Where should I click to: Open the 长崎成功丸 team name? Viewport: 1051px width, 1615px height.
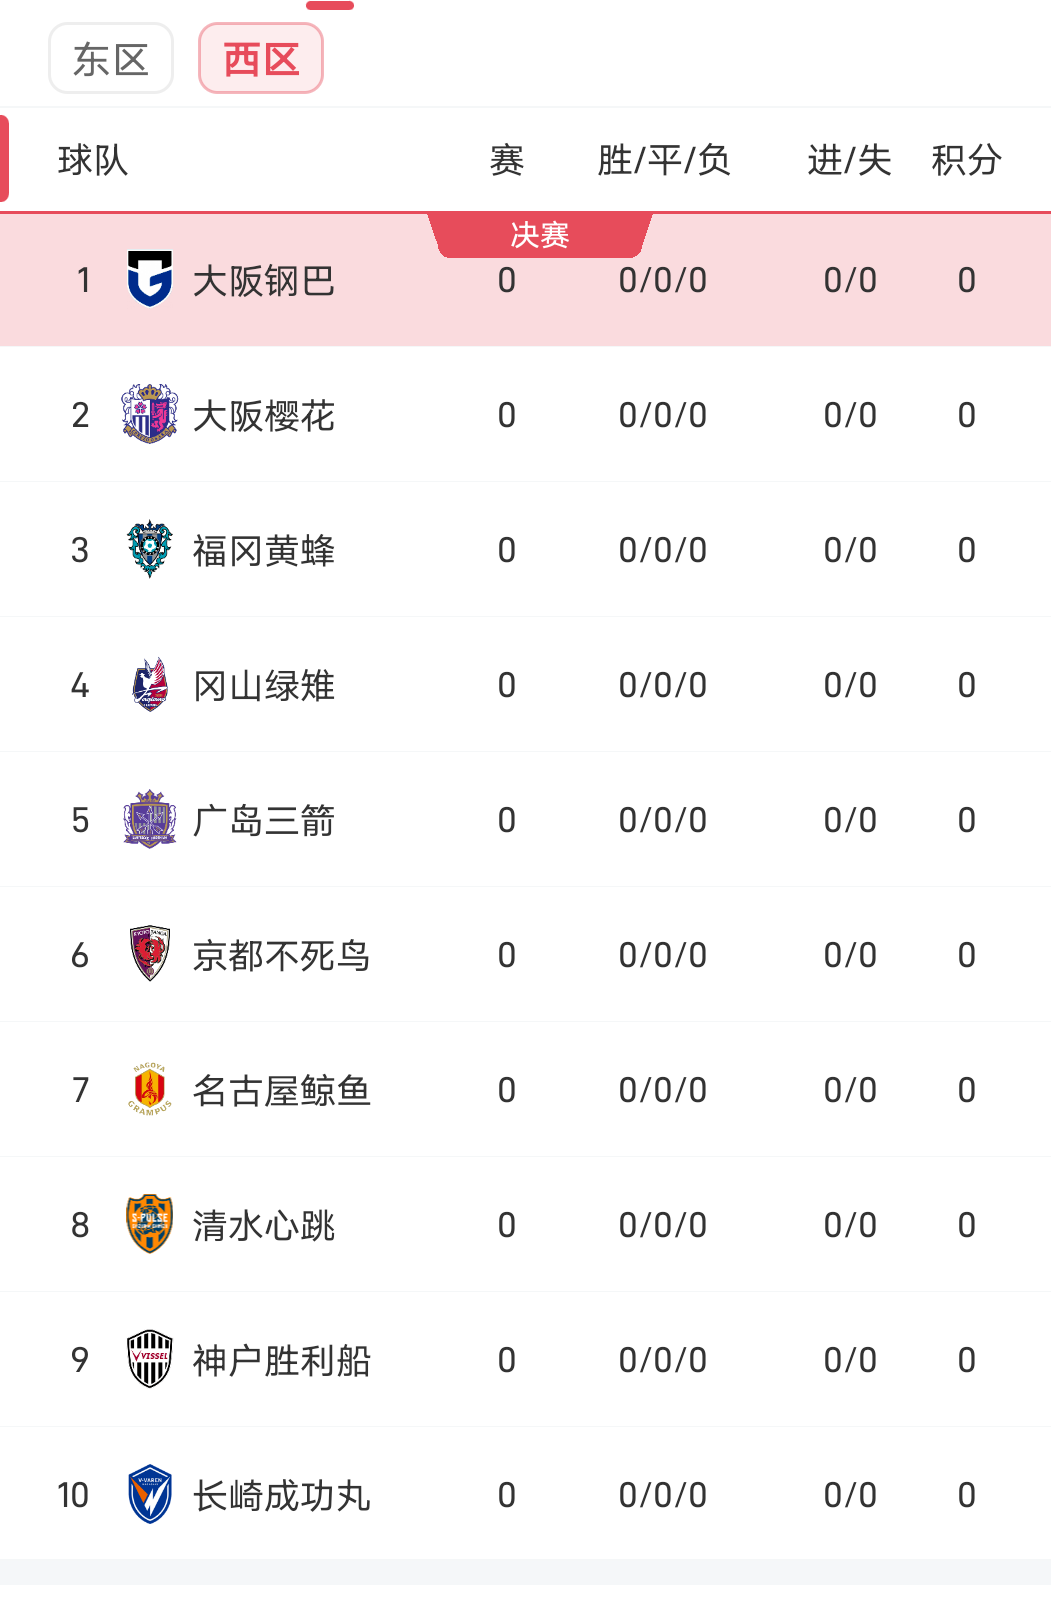point(281,1496)
